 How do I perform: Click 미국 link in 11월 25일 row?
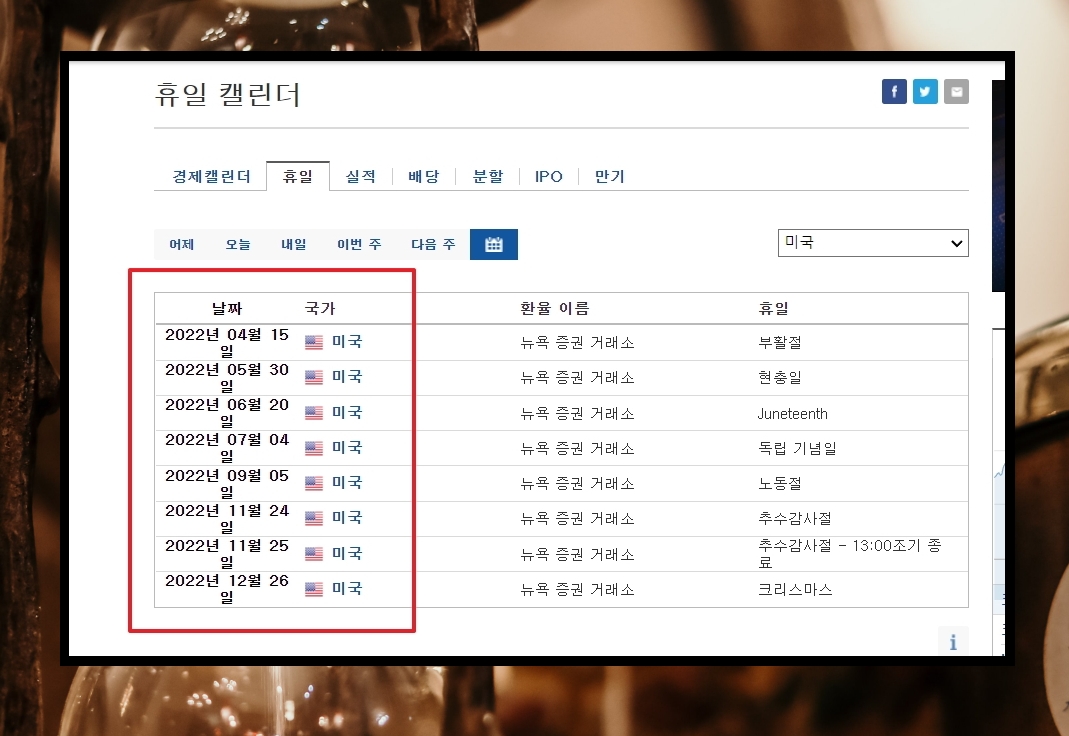pyautogui.click(x=347, y=553)
